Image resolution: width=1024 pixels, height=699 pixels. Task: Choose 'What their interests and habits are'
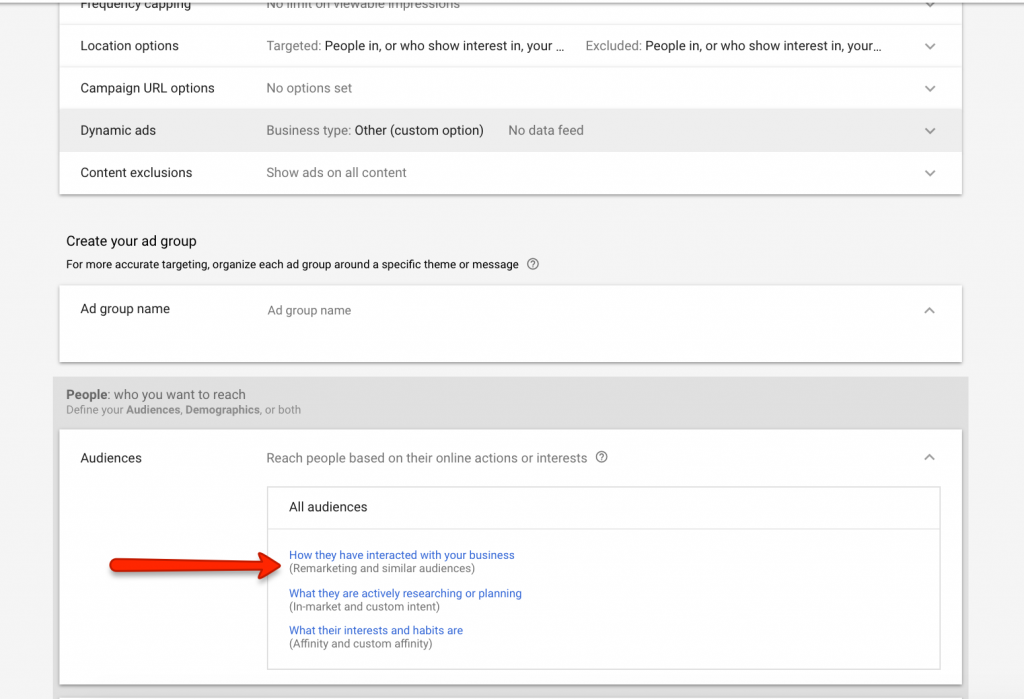pos(375,631)
